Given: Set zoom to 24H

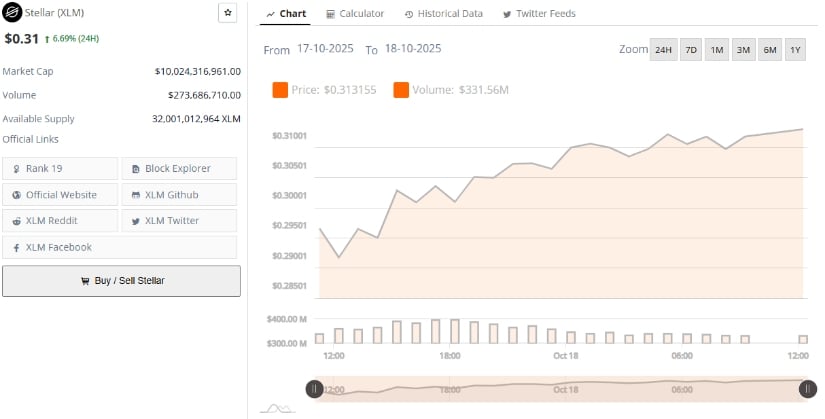Looking at the screenshot, I should click(x=663, y=49).
